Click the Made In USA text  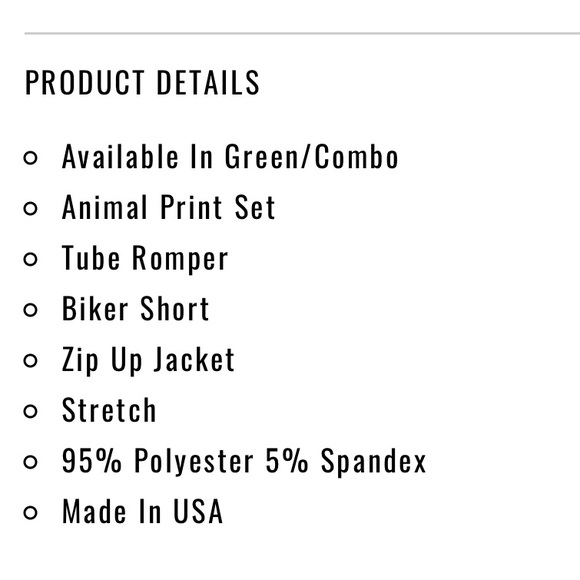(142, 512)
